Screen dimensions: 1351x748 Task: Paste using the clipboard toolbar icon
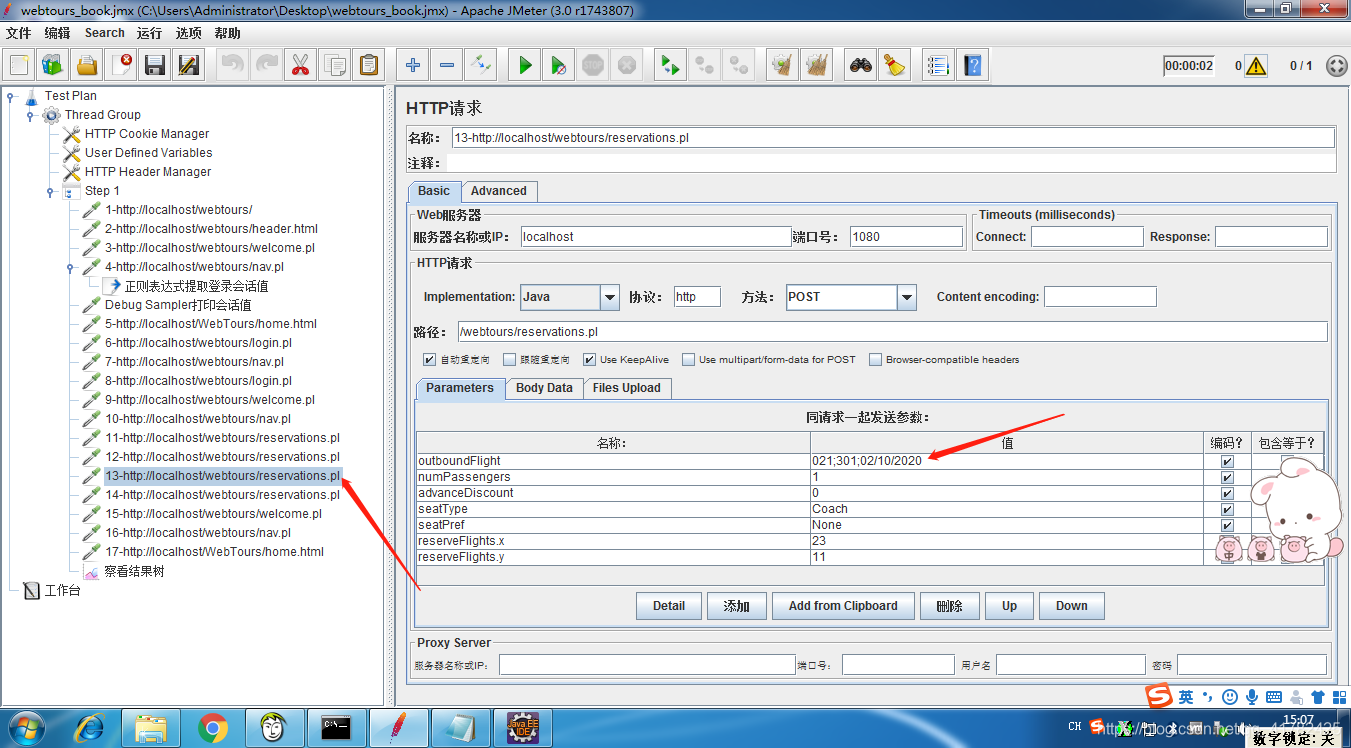point(369,66)
